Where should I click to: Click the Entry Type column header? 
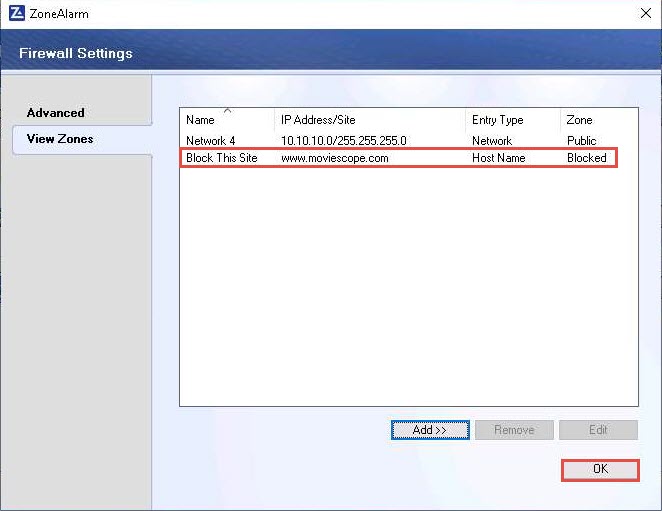click(x=513, y=120)
